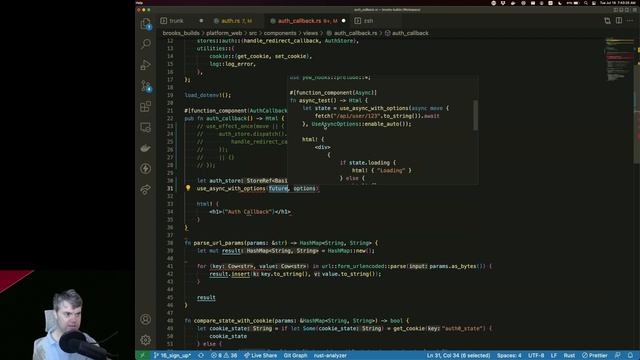Open the Accounts menu icon
This screenshot has height=360, width=640.
point(146,319)
